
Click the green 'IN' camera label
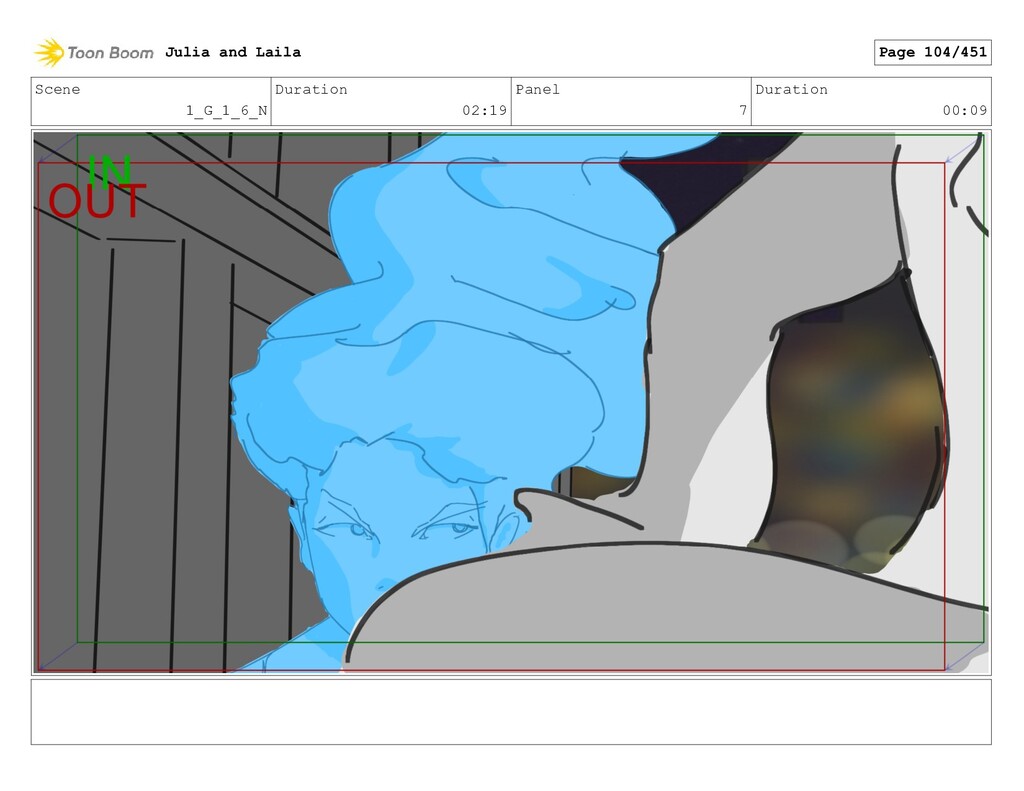[x=109, y=171]
